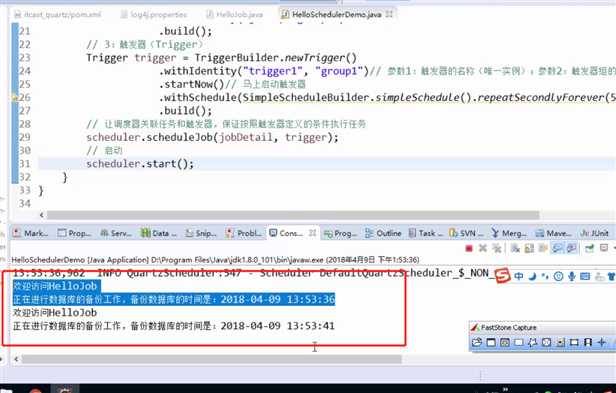
Task: Open Sogou soft keyboard icon
Action: (585, 276)
